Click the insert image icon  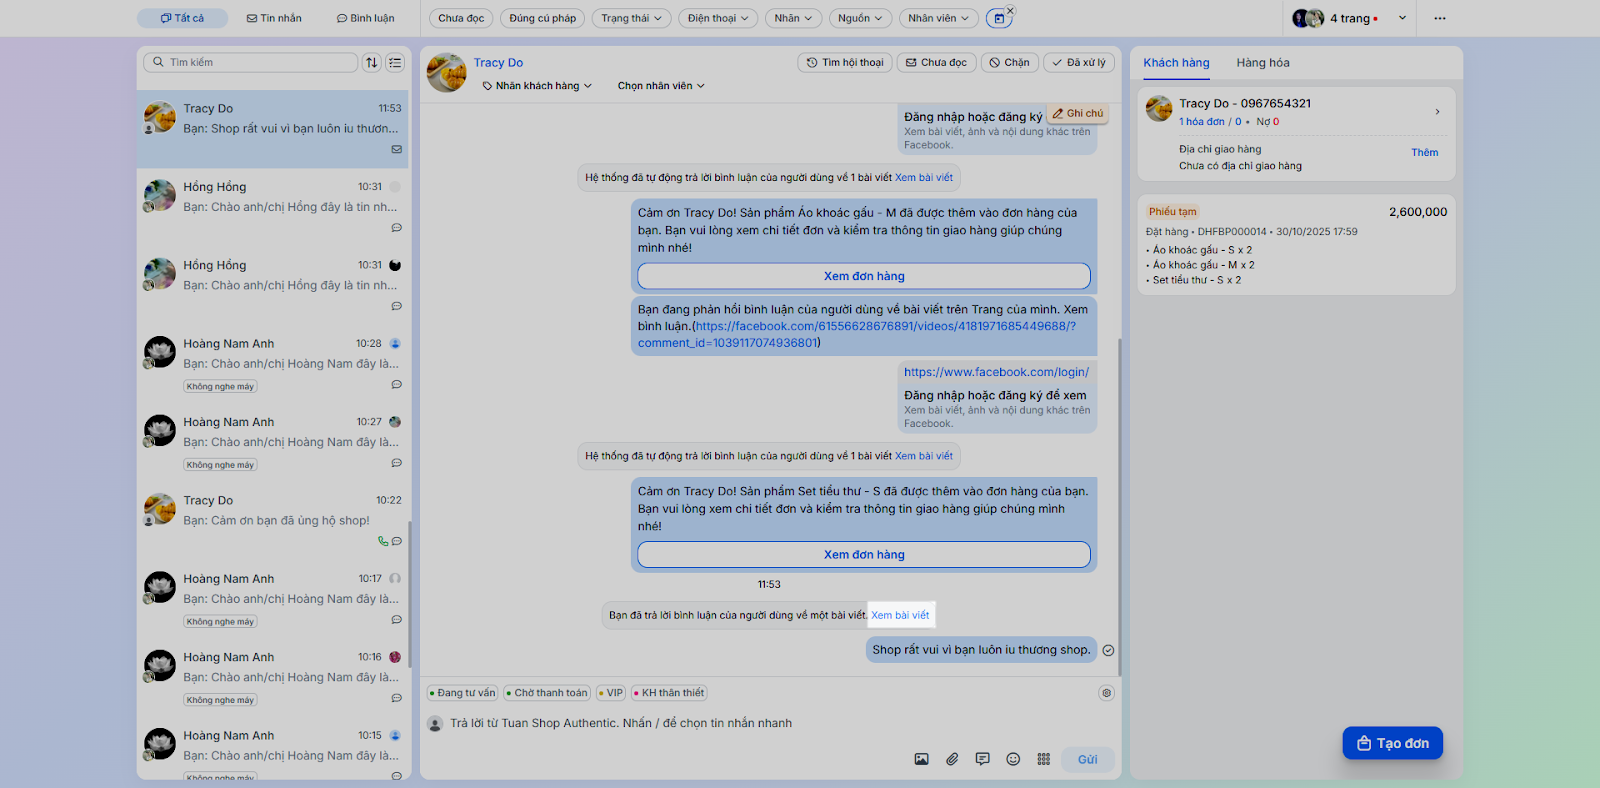tap(922, 759)
